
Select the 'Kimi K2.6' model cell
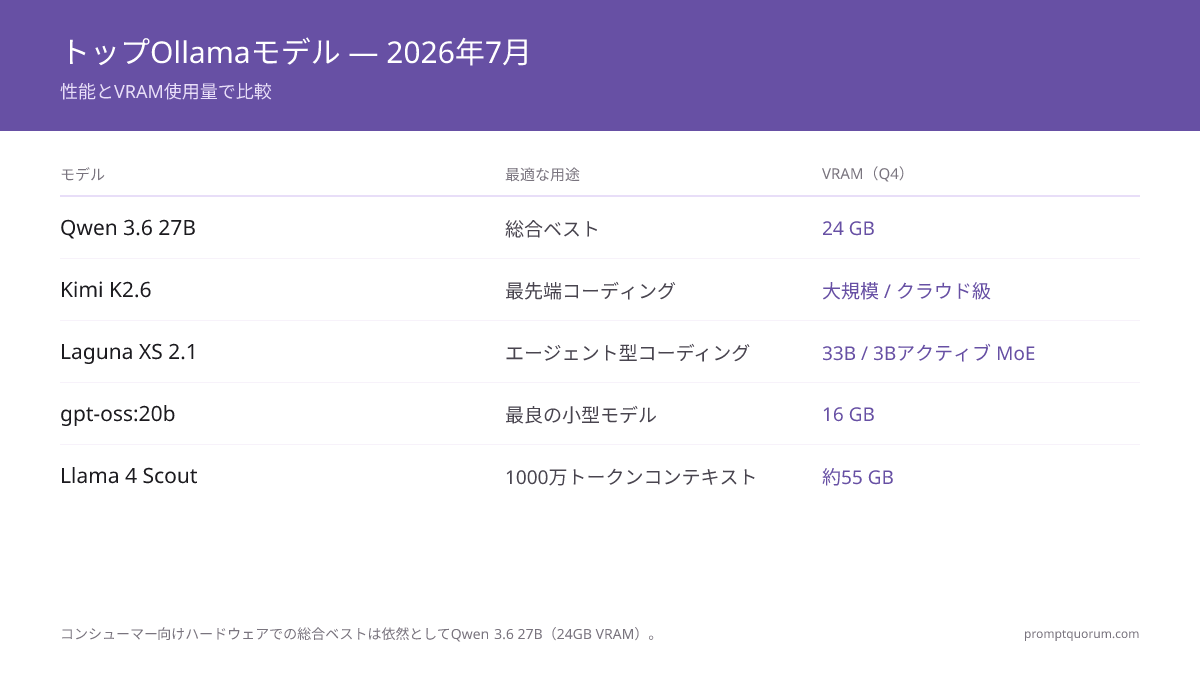(x=106, y=290)
